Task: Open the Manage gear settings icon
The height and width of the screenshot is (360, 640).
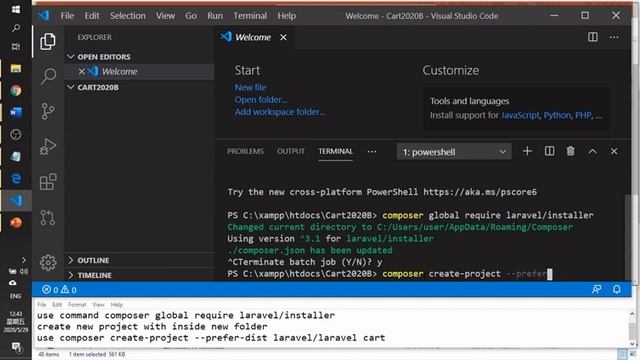Action: [x=48, y=262]
